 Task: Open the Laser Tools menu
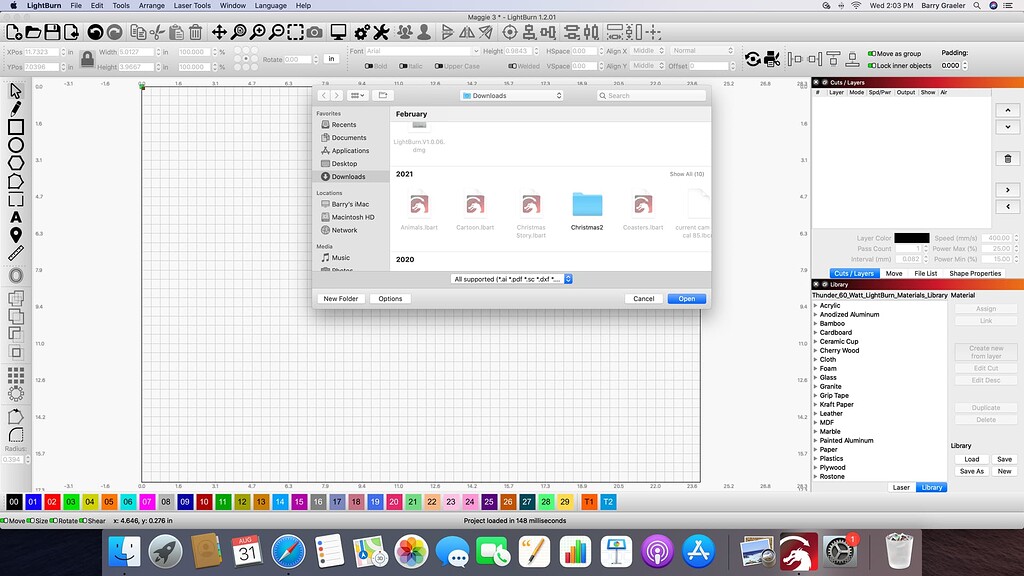point(192,5)
